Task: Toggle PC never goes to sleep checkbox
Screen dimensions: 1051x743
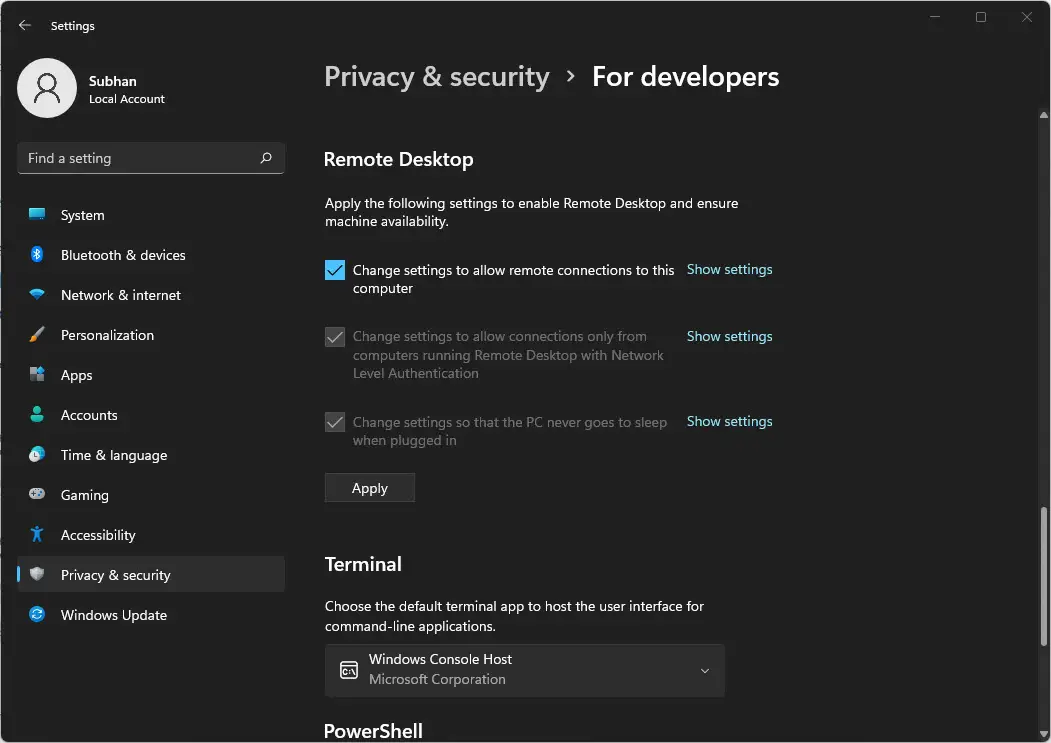Action: point(334,422)
